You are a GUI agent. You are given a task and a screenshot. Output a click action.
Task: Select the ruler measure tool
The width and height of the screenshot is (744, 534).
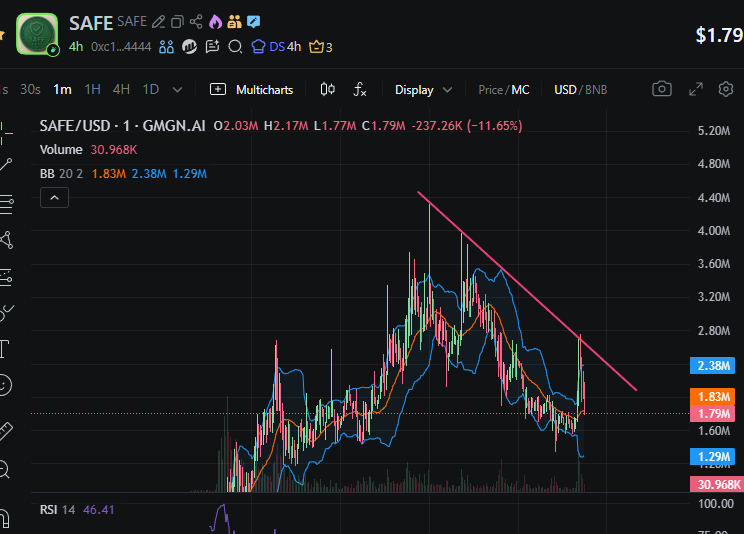5,431
